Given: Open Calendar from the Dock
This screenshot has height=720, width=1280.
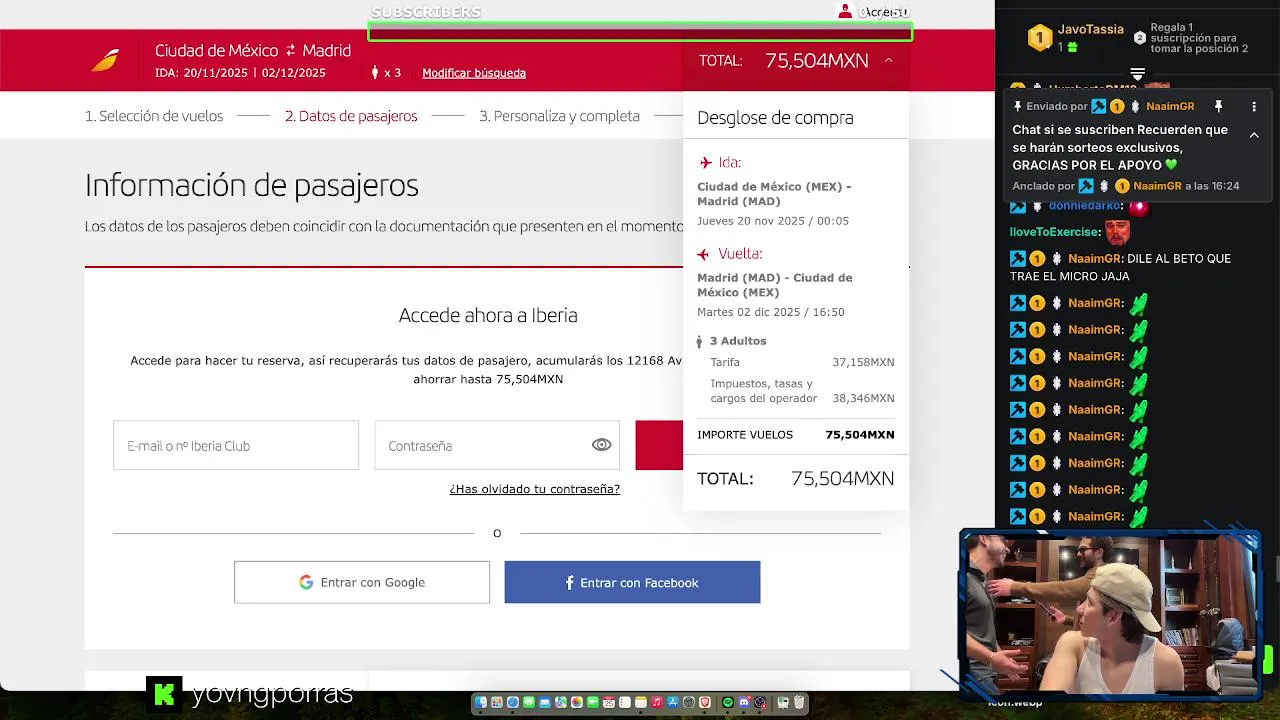Looking at the screenshot, I should pos(609,702).
